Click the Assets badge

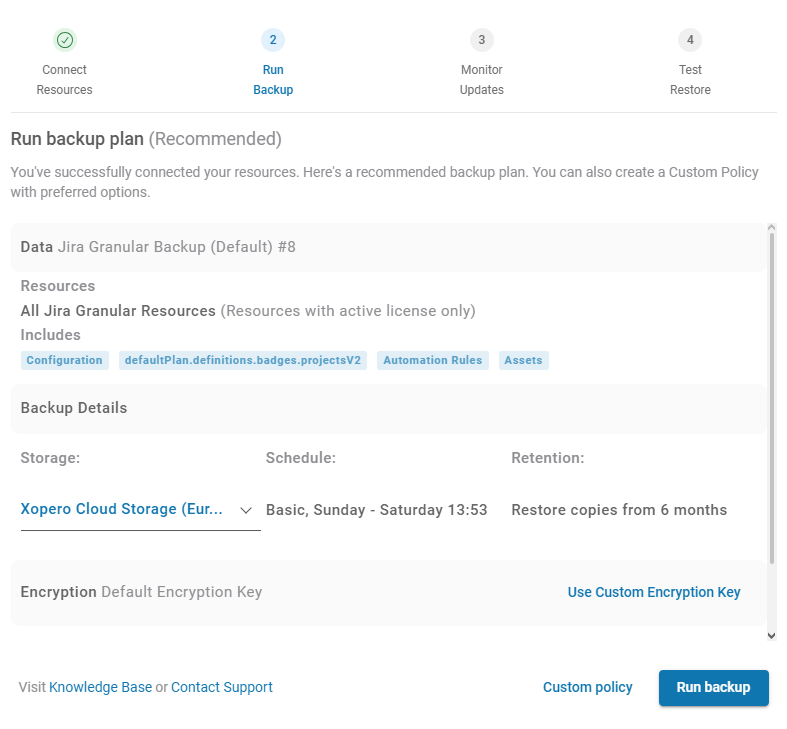coord(523,360)
